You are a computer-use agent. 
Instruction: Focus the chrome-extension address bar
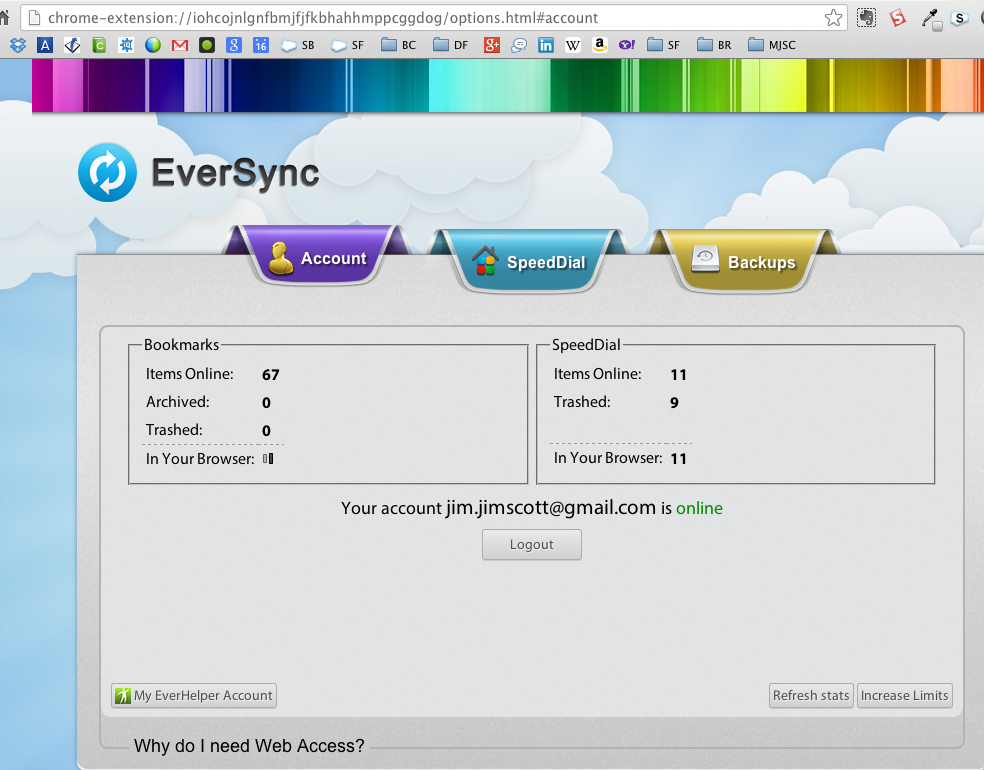pos(433,18)
